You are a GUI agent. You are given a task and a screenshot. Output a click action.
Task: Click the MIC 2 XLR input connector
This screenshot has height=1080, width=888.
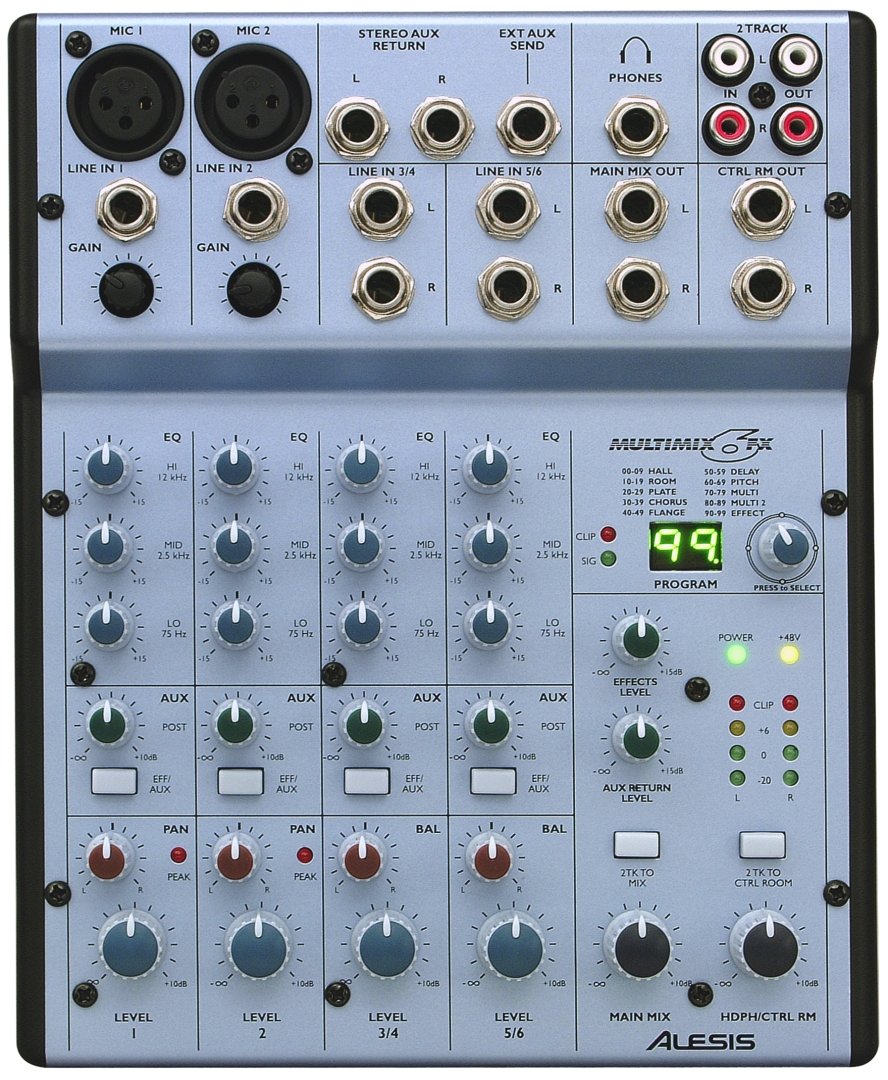pos(252,97)
